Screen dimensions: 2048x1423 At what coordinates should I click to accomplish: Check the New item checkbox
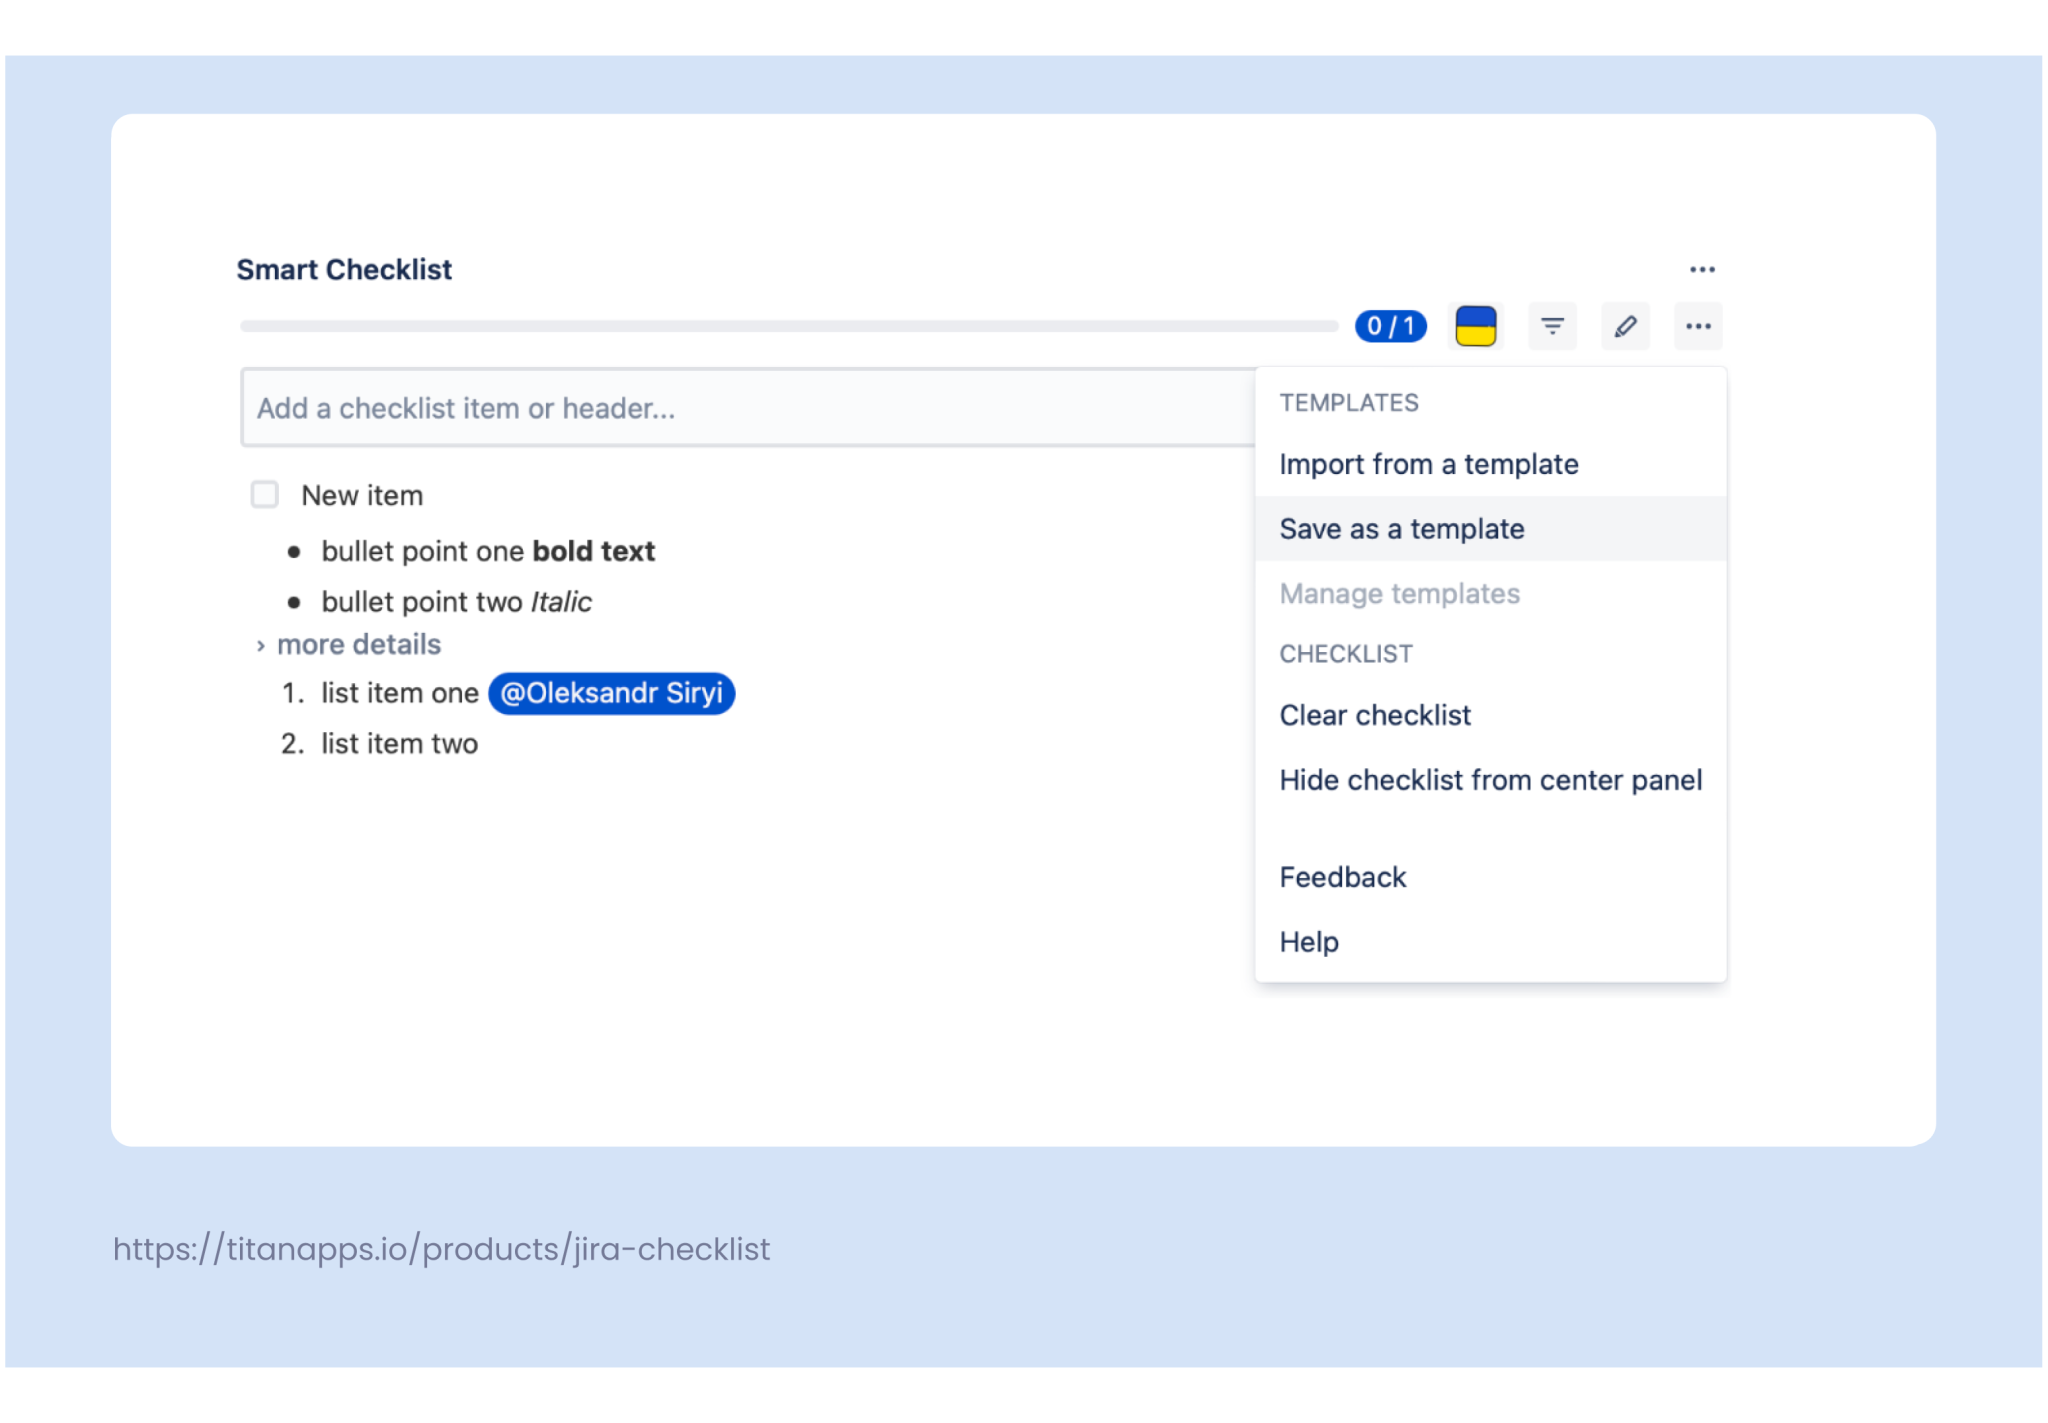[x=265, y=494]
